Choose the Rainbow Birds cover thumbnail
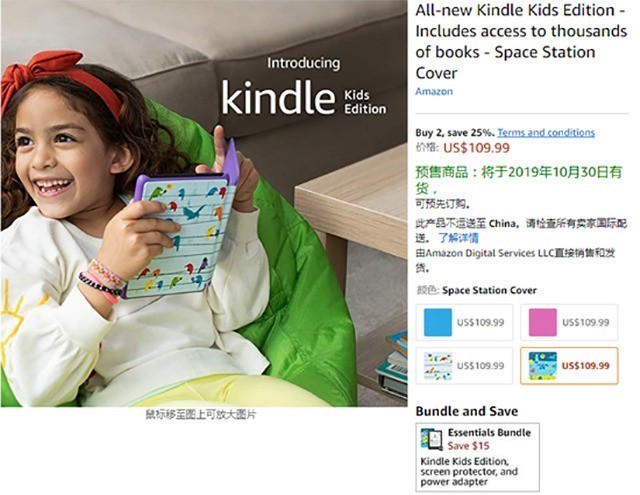The width and height of the screenshot is (640, 495). pyautogui.click(x=438, y=366)
